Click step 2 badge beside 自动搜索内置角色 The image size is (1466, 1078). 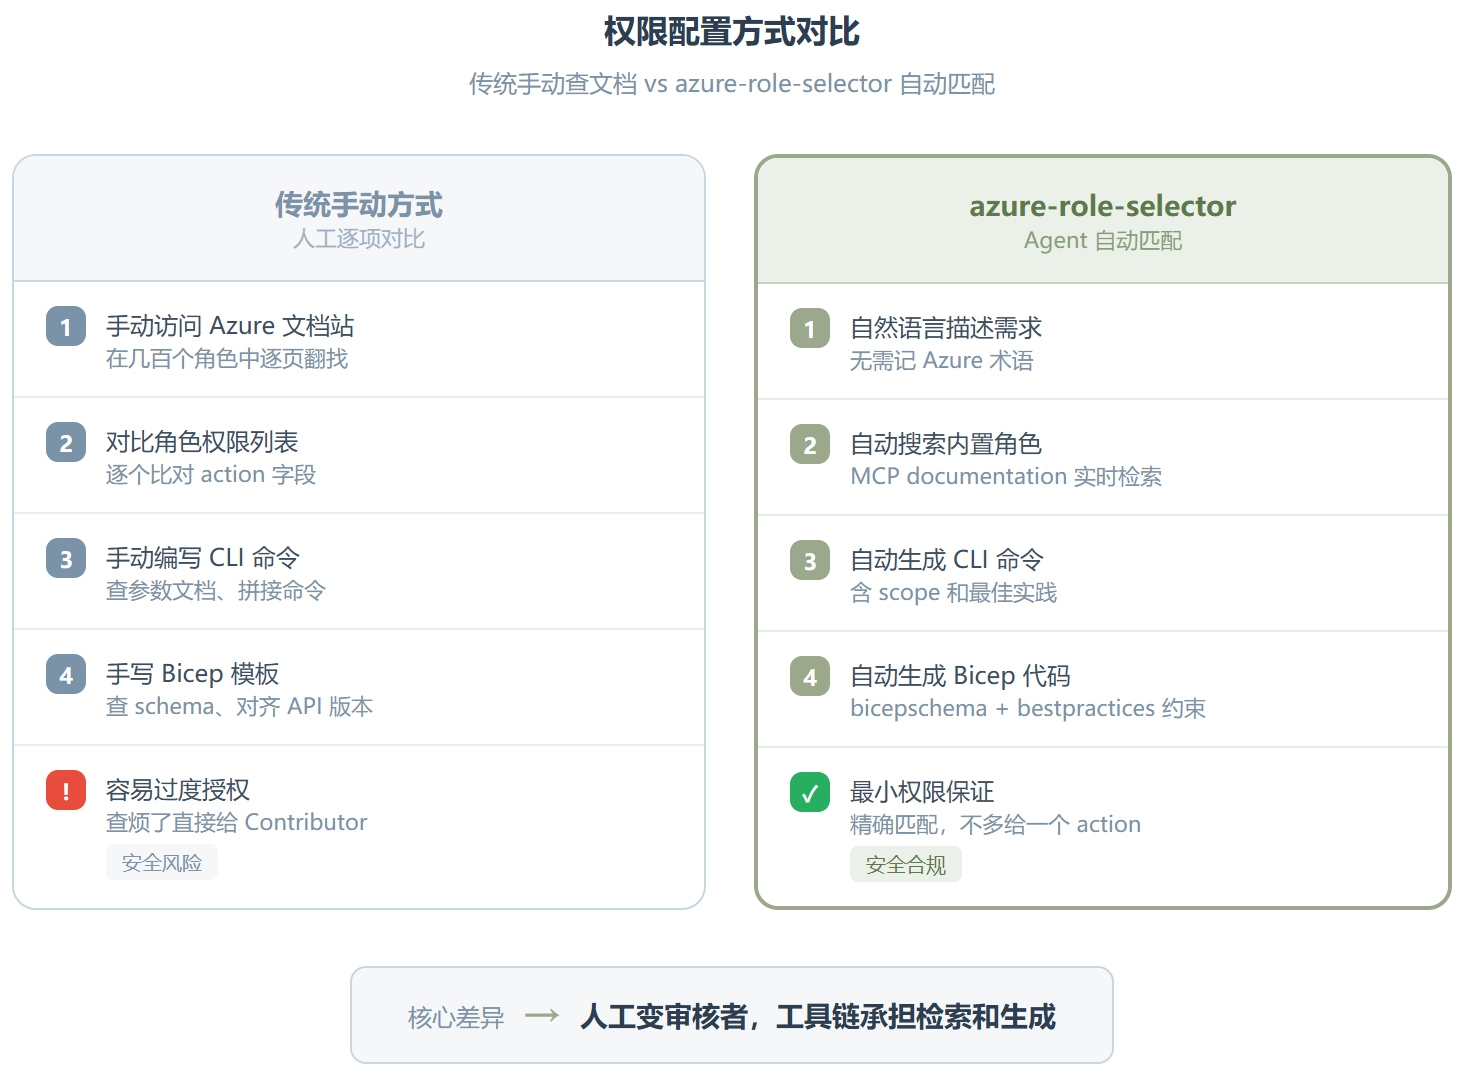pos(810,444)
